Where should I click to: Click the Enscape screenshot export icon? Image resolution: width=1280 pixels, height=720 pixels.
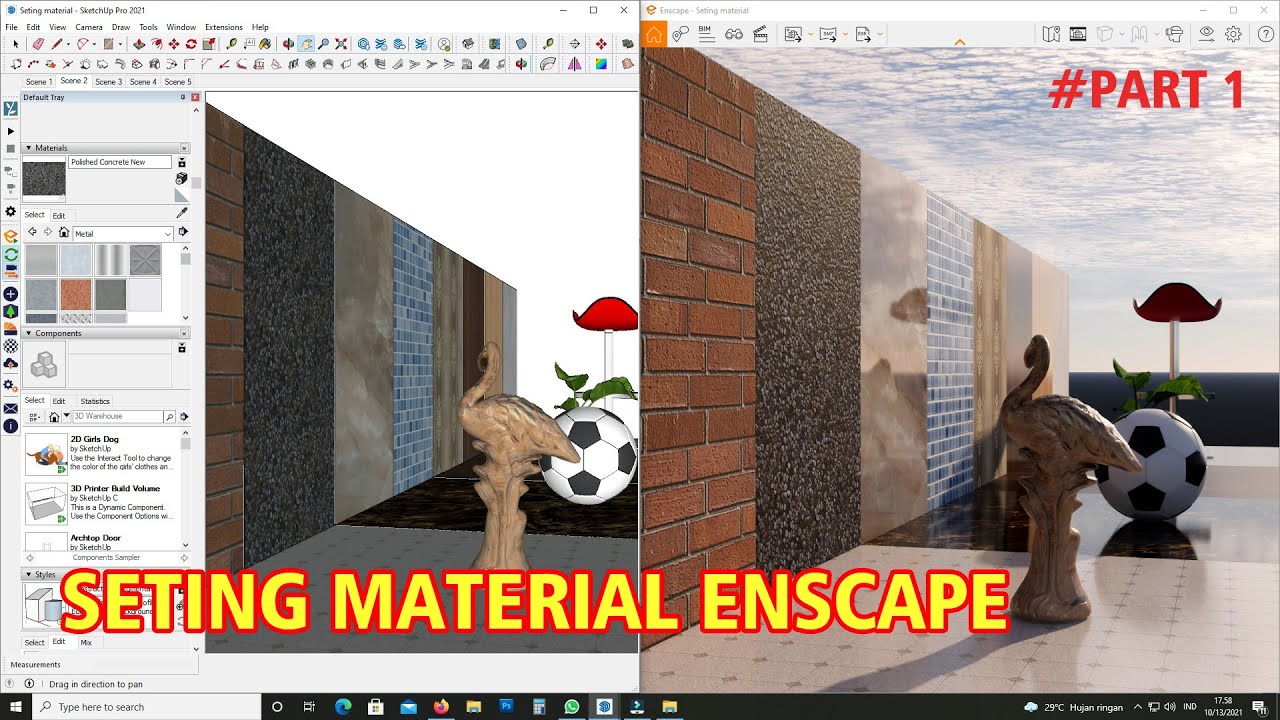(793, 34)
